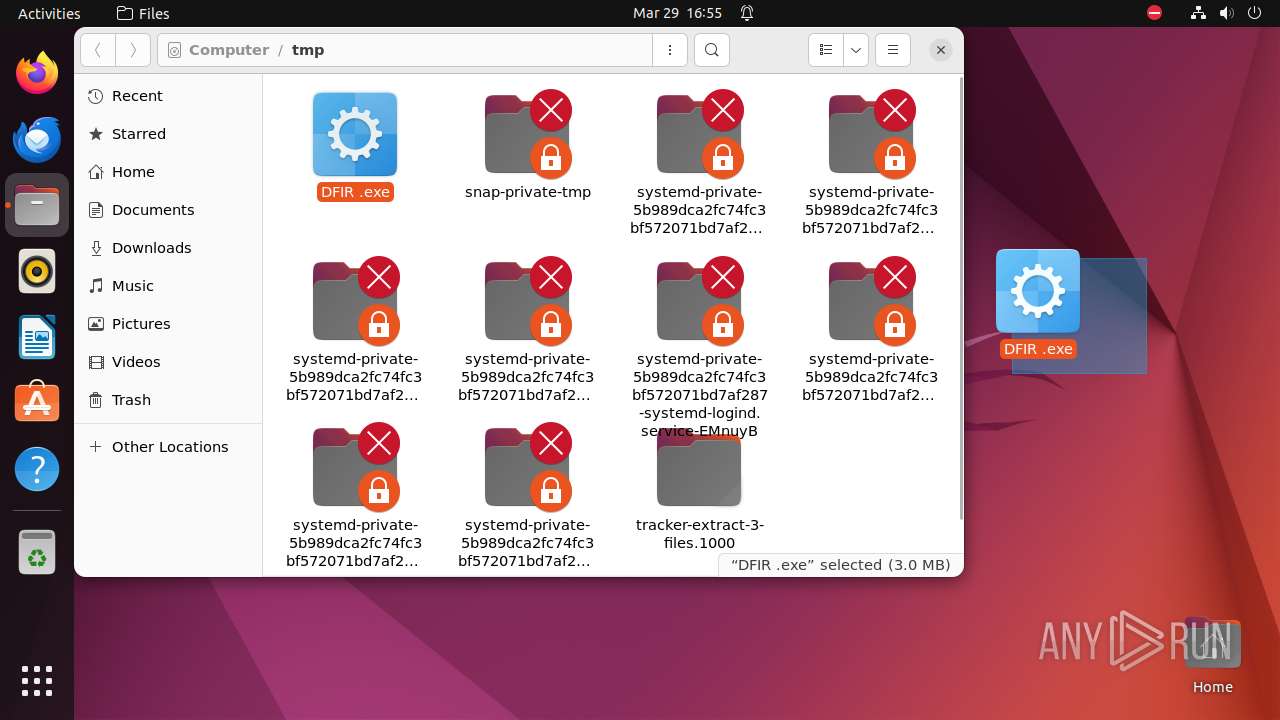Click tmp in the path bar

pos(308,50)
